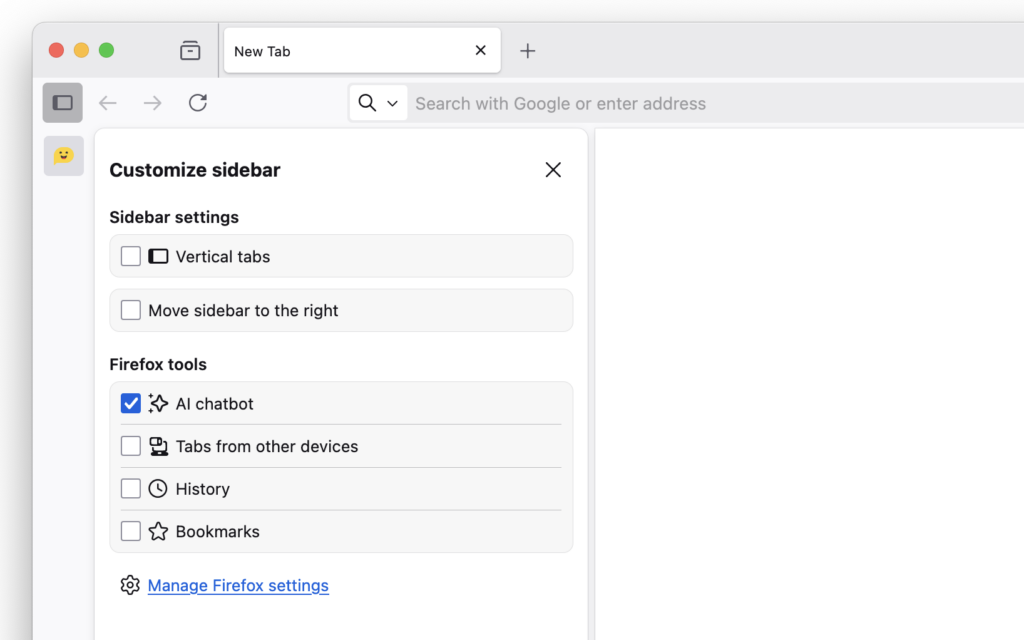Image resolution: width=1024 pixels, height=640 pixels.
Task: Check Move sidebar to the right
Action: 130,310
